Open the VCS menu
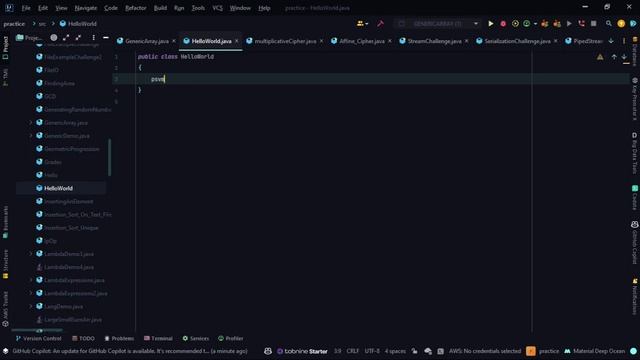This screenshot has width=640, height=360. (x=218, y=8)
